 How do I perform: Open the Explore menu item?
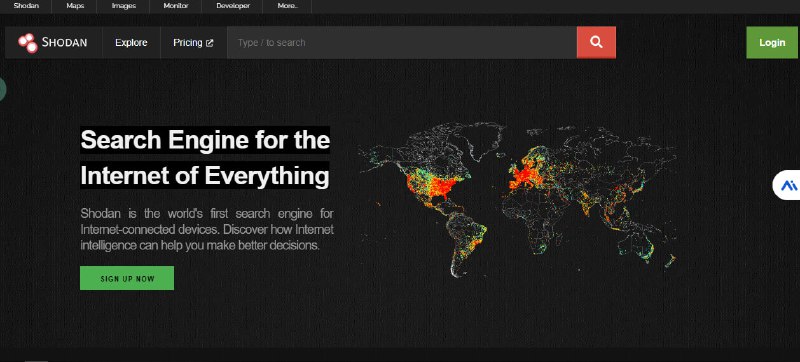[x=131, y=43]
